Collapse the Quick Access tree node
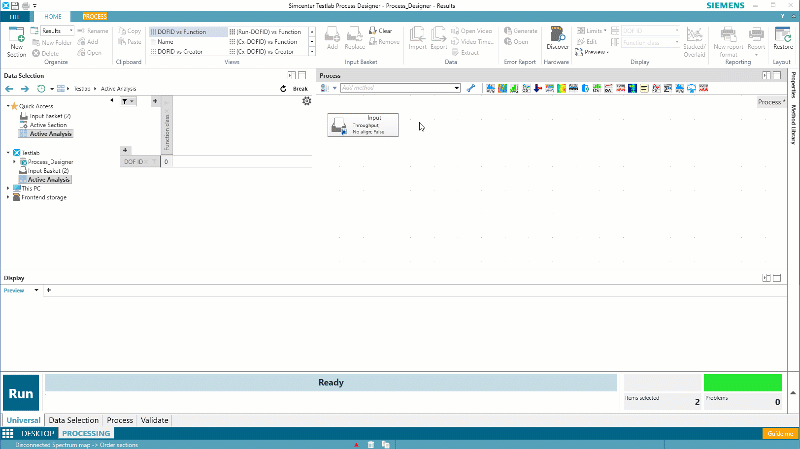800x449 pixels. pos(9,106)
